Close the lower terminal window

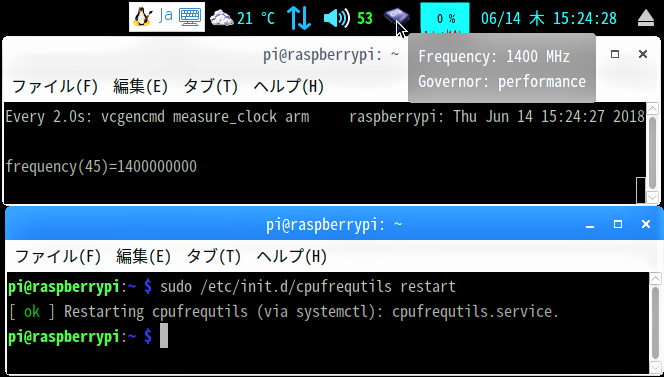click(646, 224)
